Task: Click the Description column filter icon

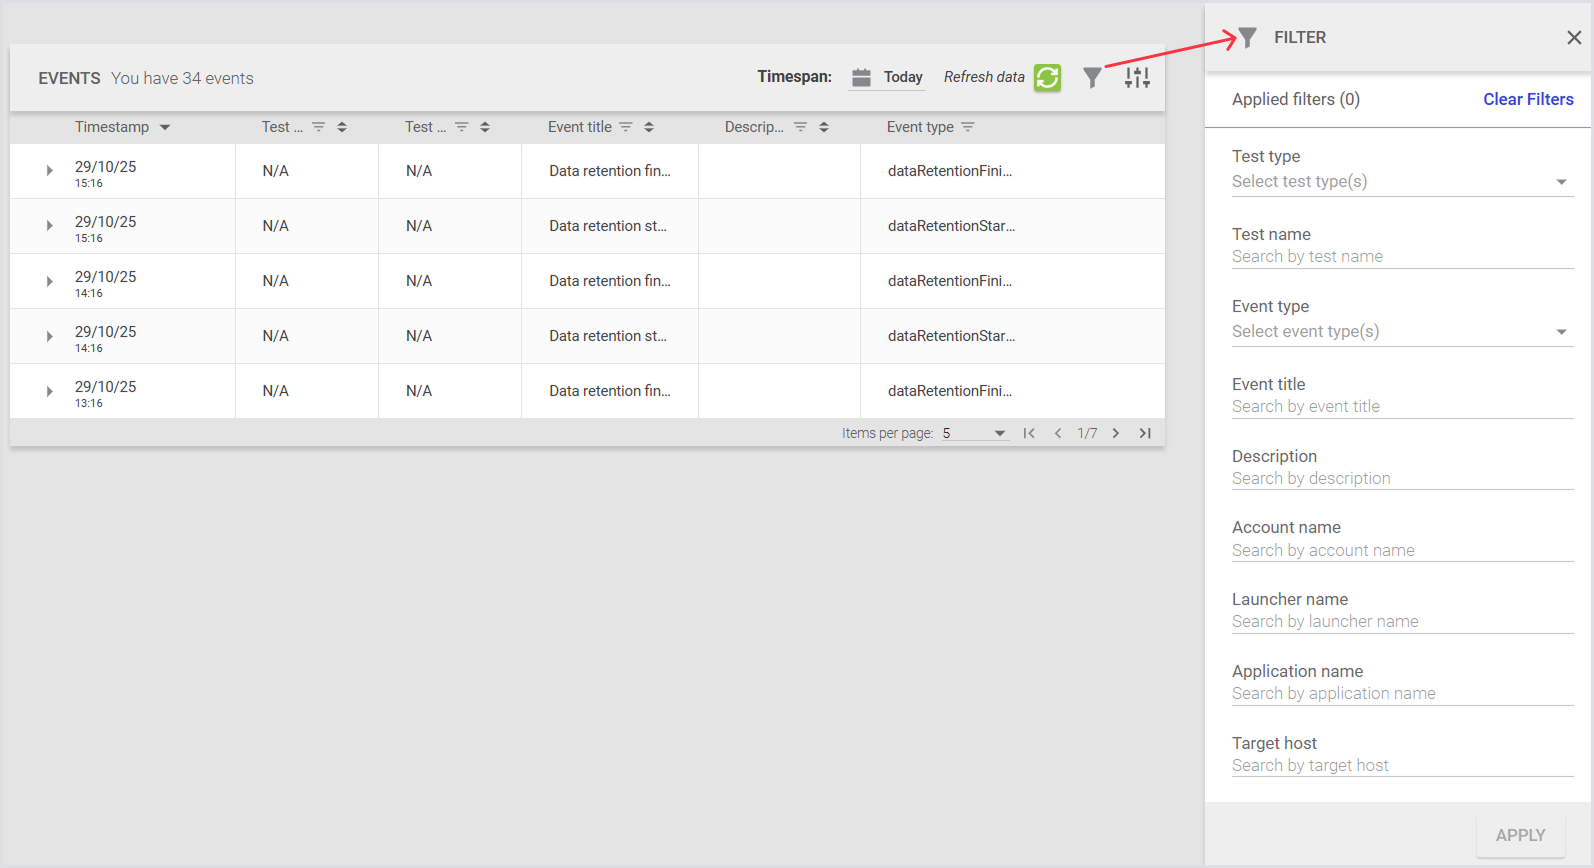Action: (x=800, y=127)
